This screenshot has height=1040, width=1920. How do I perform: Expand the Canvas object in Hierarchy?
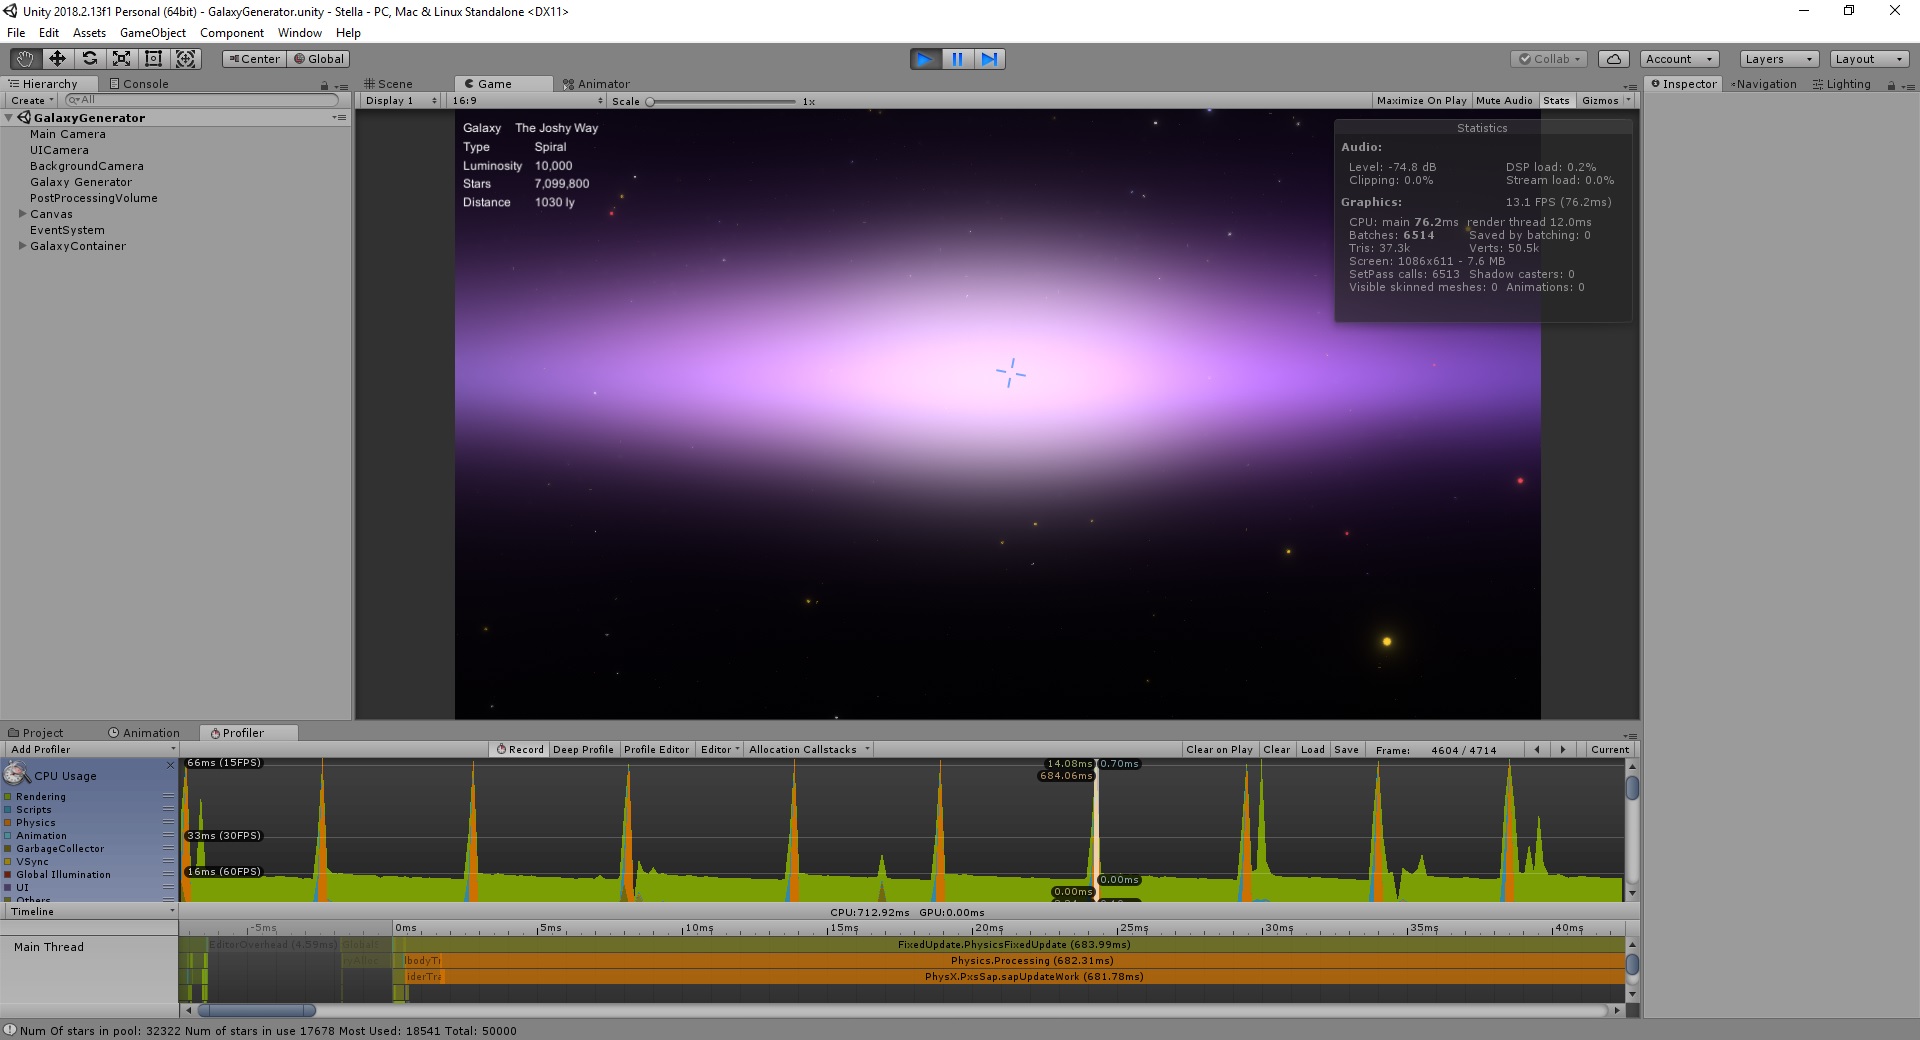[22, 214]
